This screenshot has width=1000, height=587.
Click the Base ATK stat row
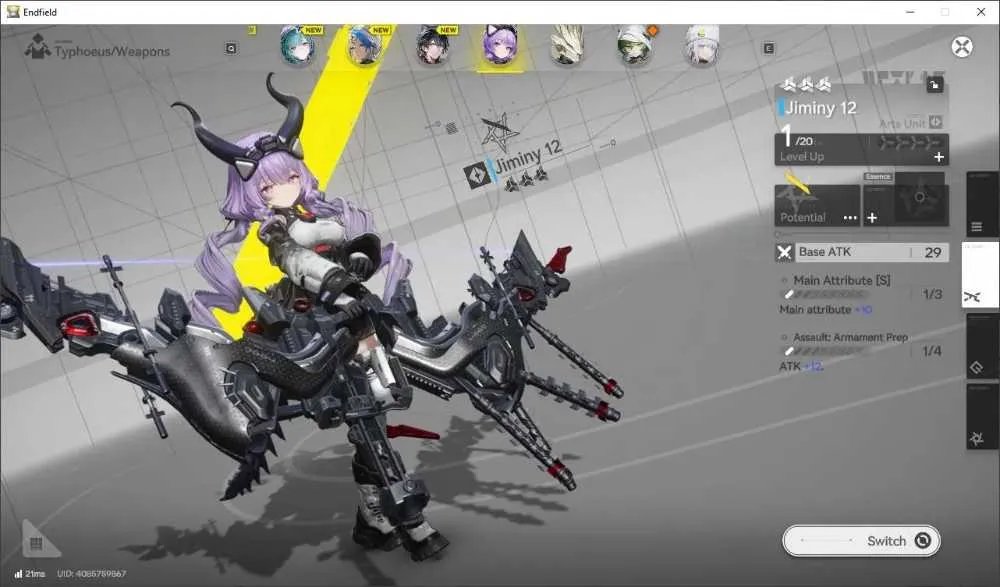click(x=862, y=252)
